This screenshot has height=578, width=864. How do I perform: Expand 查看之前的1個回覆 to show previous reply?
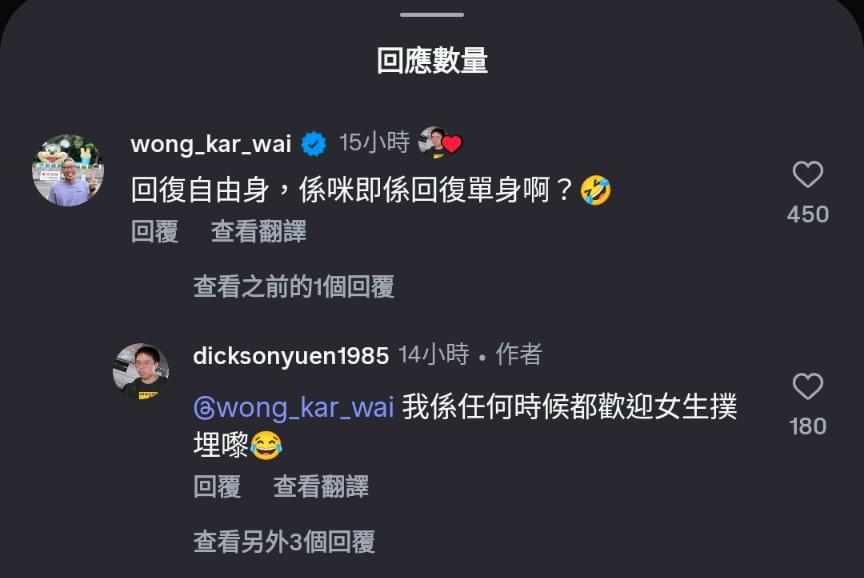294,287
